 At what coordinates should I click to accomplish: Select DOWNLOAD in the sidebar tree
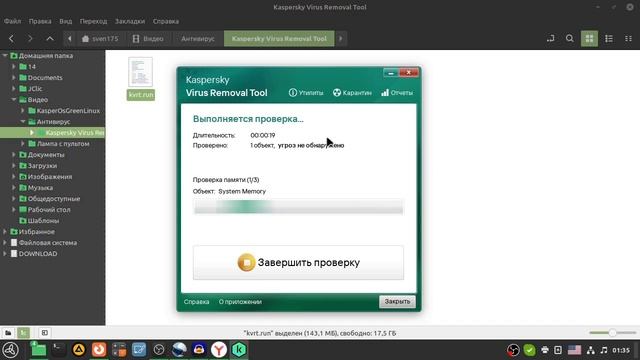click(x=38, y=253)
